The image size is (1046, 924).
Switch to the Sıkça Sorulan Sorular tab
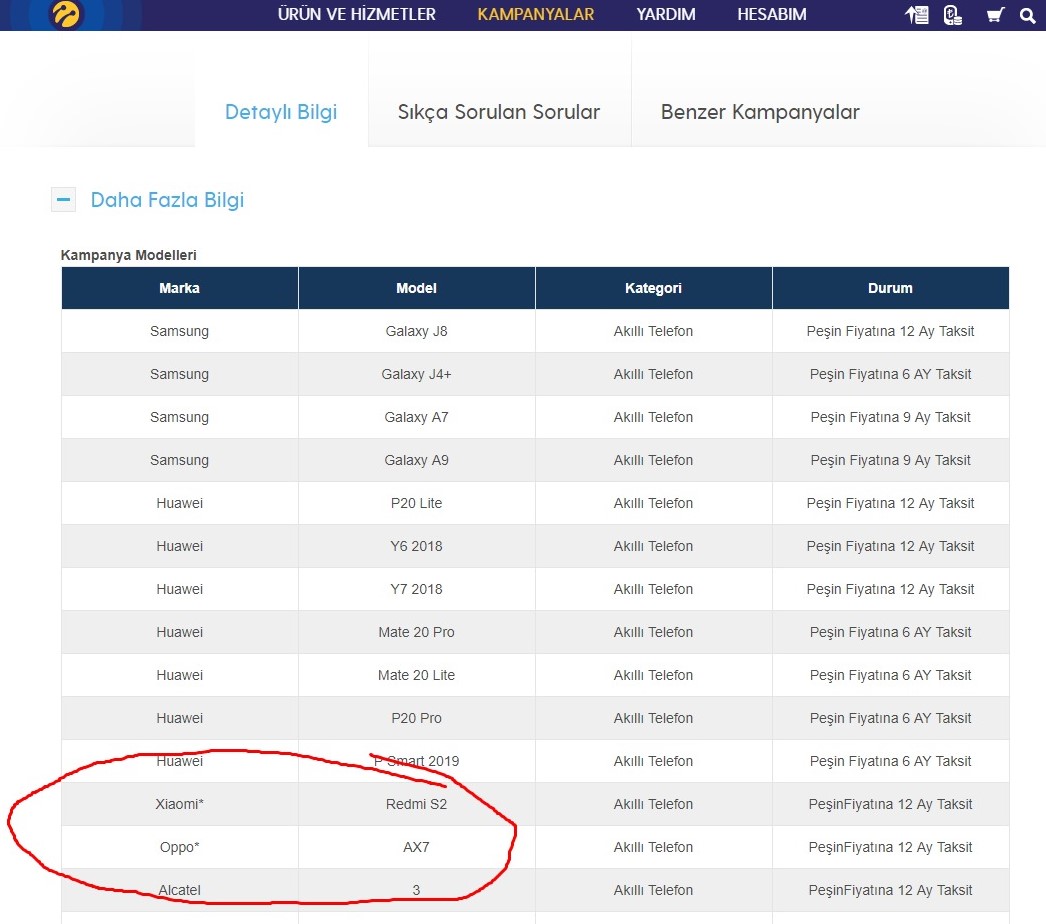499,111
